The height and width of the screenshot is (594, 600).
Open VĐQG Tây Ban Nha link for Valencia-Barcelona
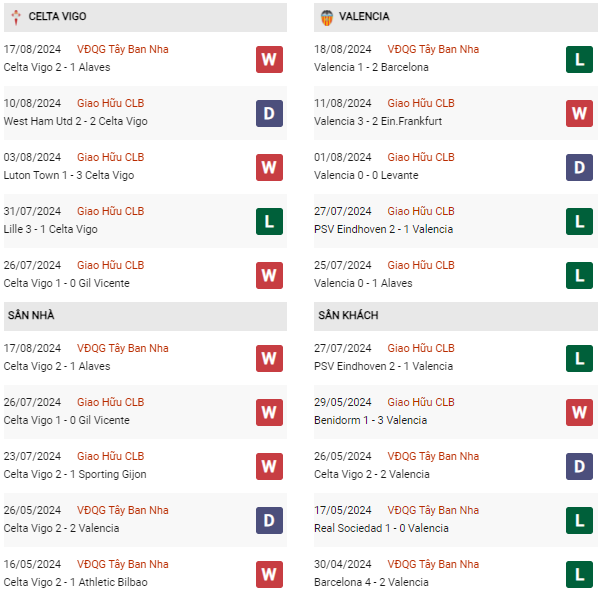coord(433,49)
